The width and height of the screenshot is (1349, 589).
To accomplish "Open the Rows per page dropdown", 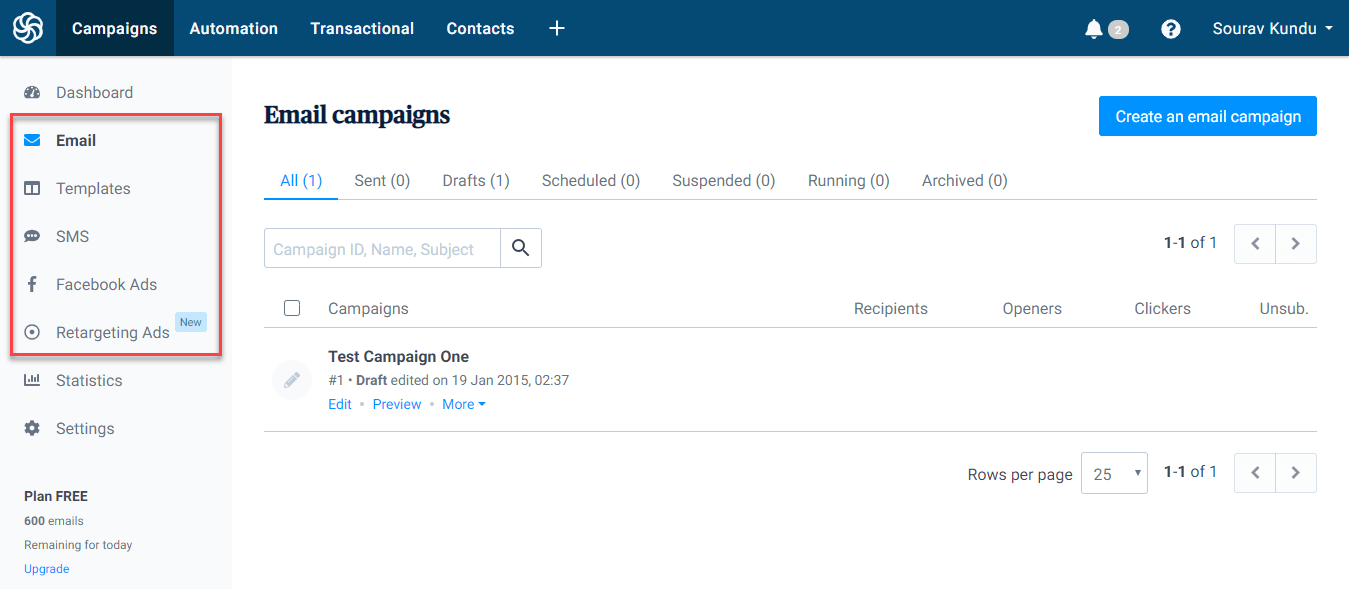I will tap(1114, 474).
